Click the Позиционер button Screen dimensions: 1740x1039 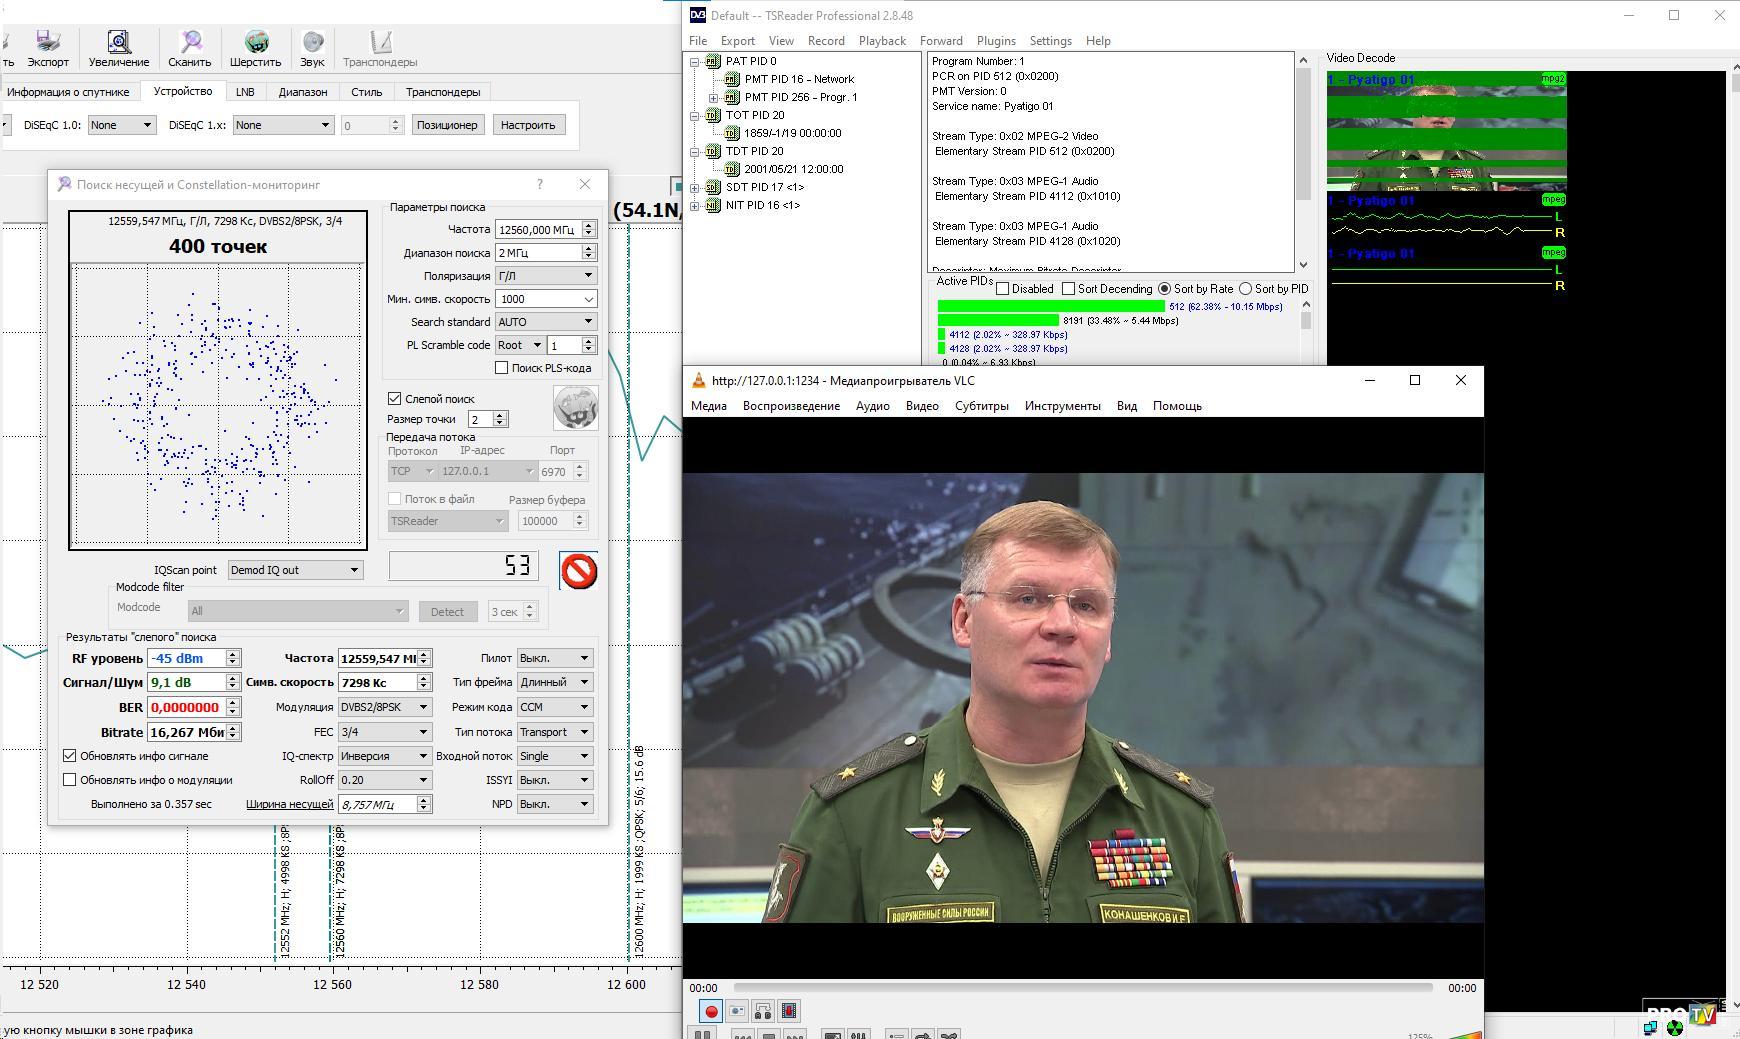tap(447, 125)
